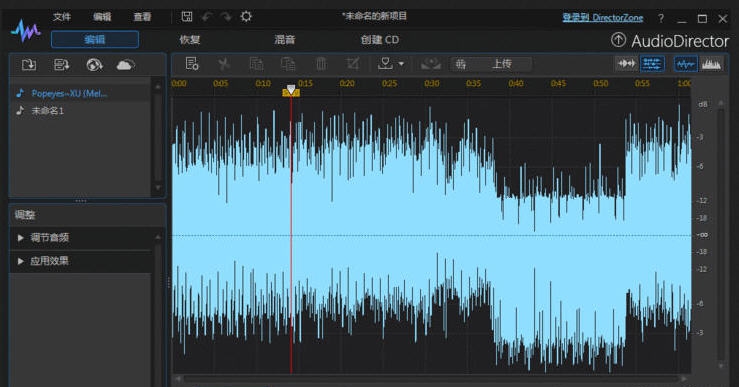Toggle the channel split view icon
739x387 pixels.
[x=626, y=64]
